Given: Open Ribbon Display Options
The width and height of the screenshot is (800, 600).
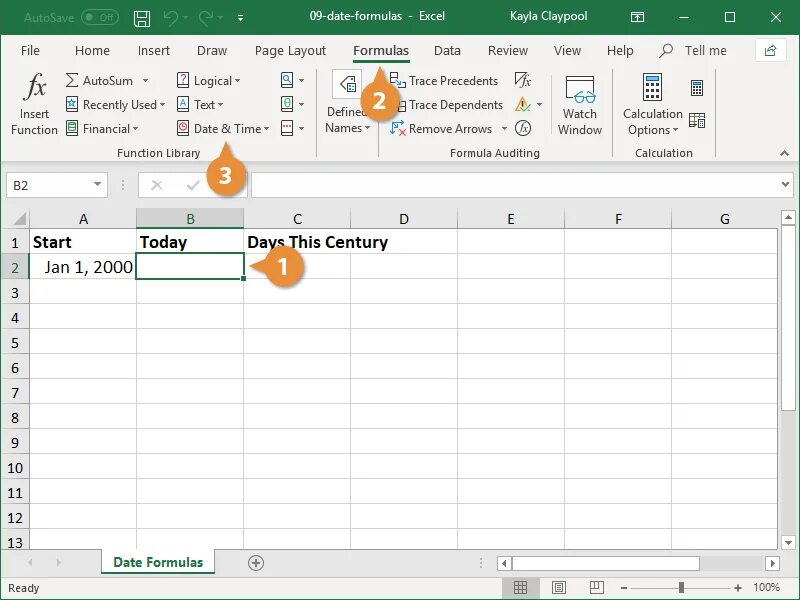Looking at the screenshot, I should (637, 17).
